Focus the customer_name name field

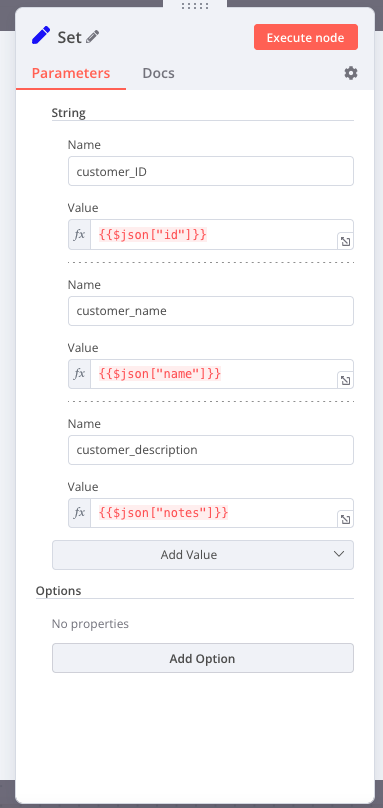[211, 311]
